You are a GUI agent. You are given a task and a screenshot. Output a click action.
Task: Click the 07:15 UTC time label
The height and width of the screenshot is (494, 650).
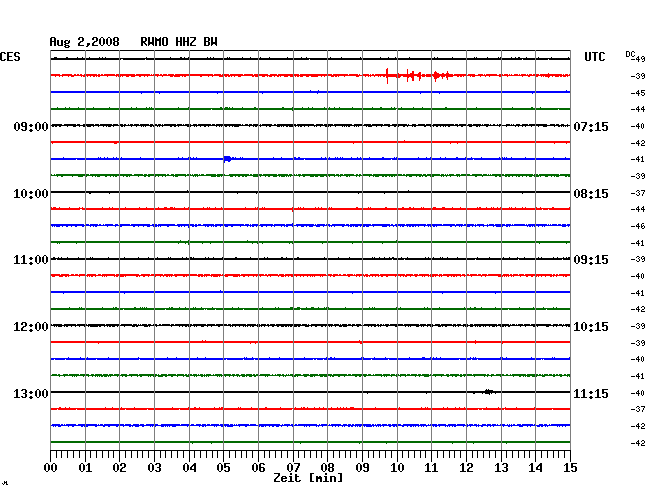tap(591, 127)
